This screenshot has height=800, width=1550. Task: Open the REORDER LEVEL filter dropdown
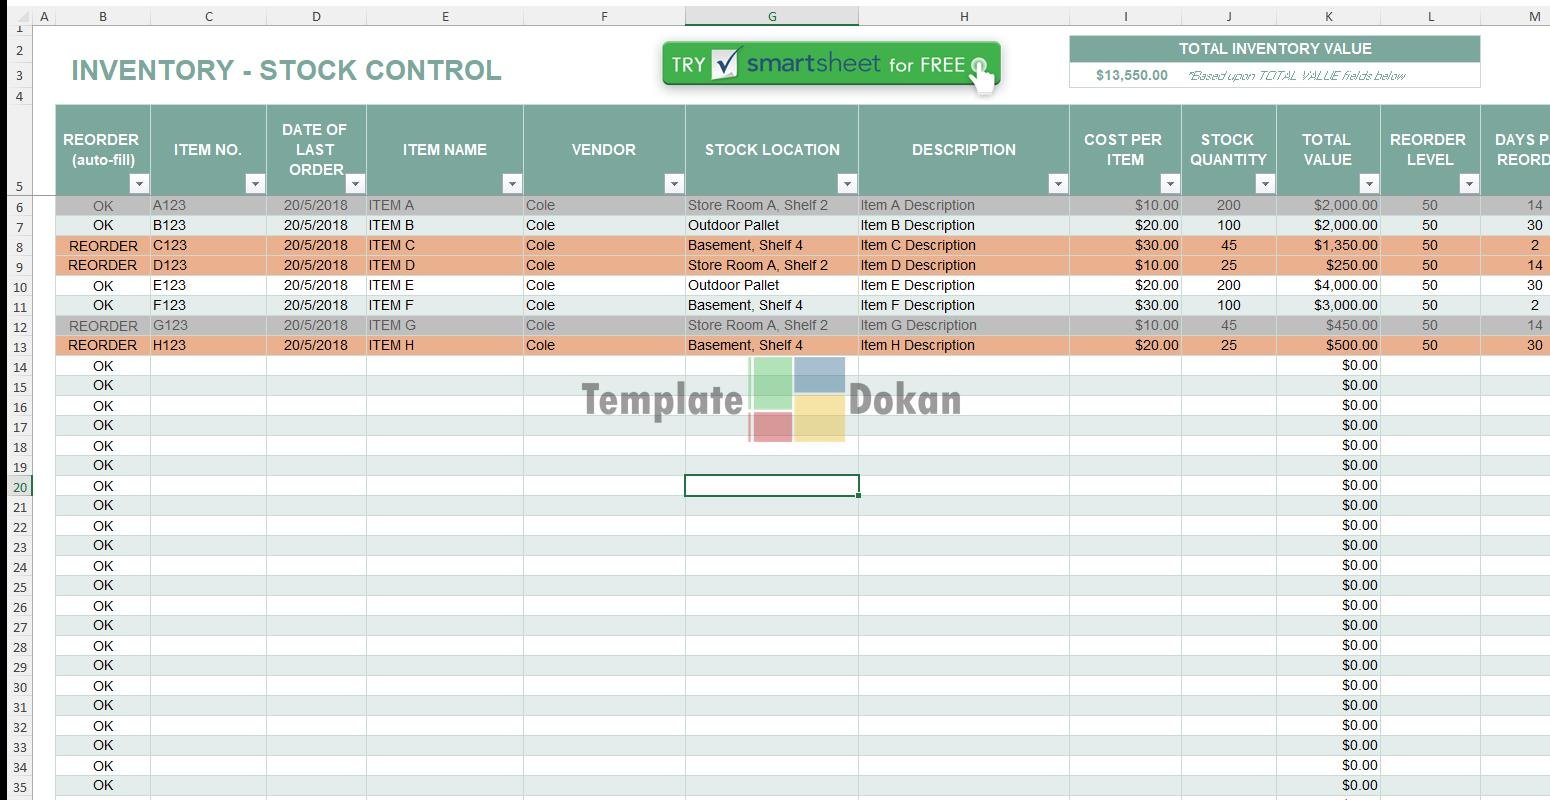click(1469, 184)
